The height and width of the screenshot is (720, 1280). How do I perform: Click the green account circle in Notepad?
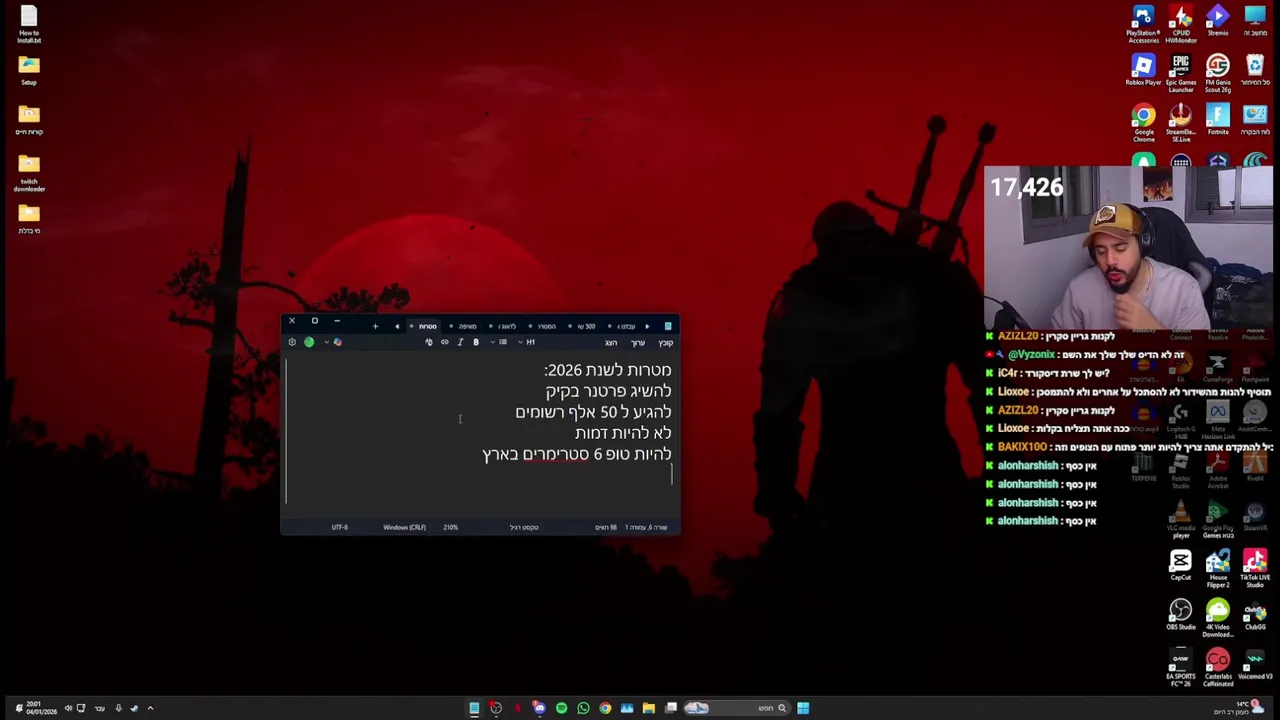[x=309, y=342]
